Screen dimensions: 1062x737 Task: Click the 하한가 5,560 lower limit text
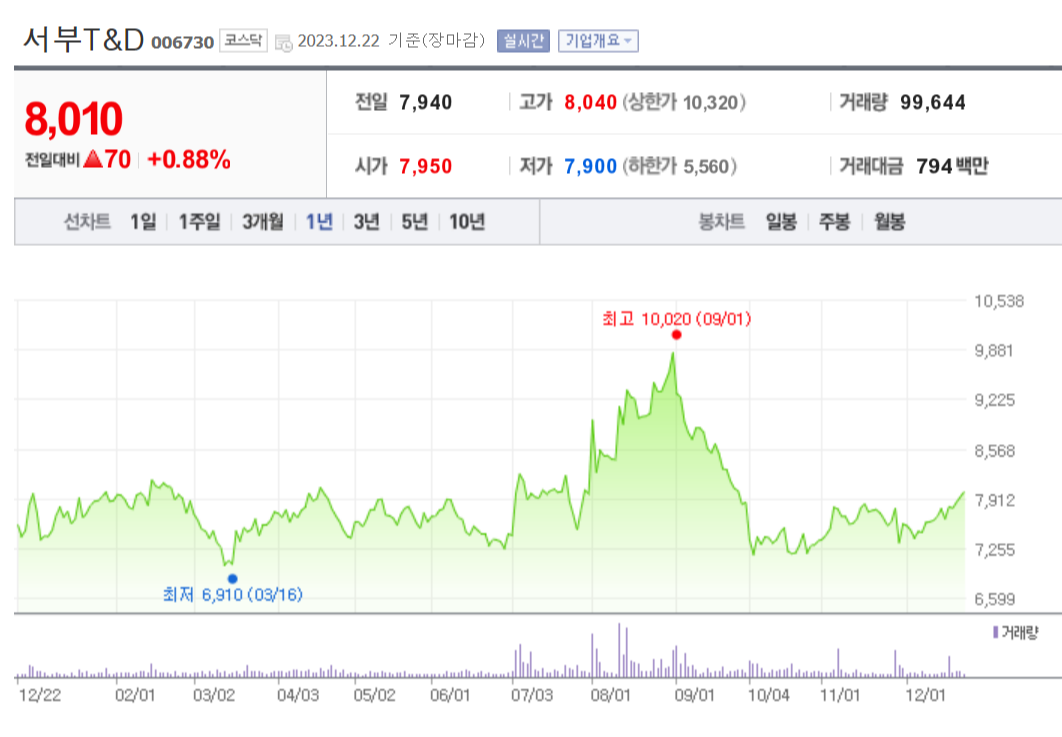[x=679, y=166]
